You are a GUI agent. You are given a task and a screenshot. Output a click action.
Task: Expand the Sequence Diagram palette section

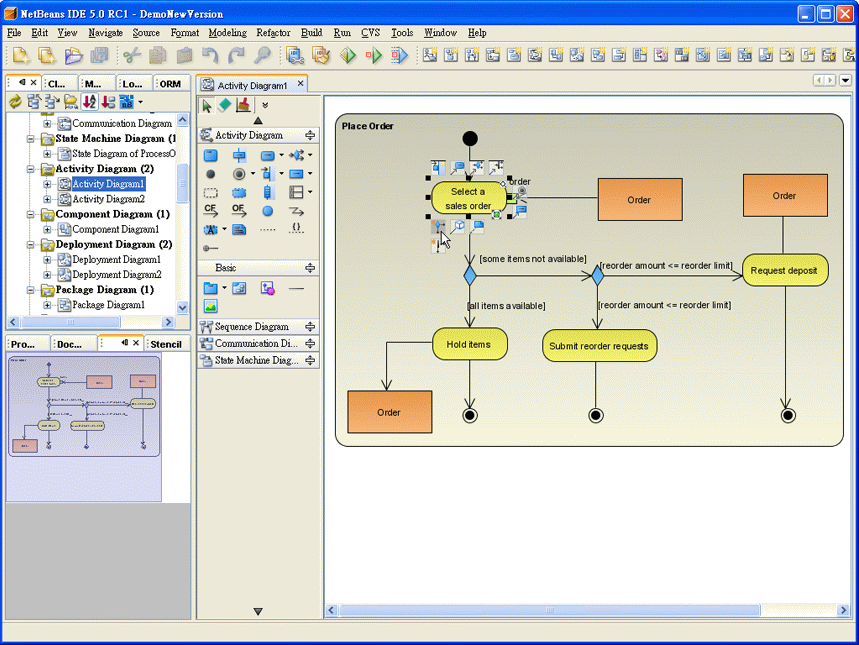point(310,327)
